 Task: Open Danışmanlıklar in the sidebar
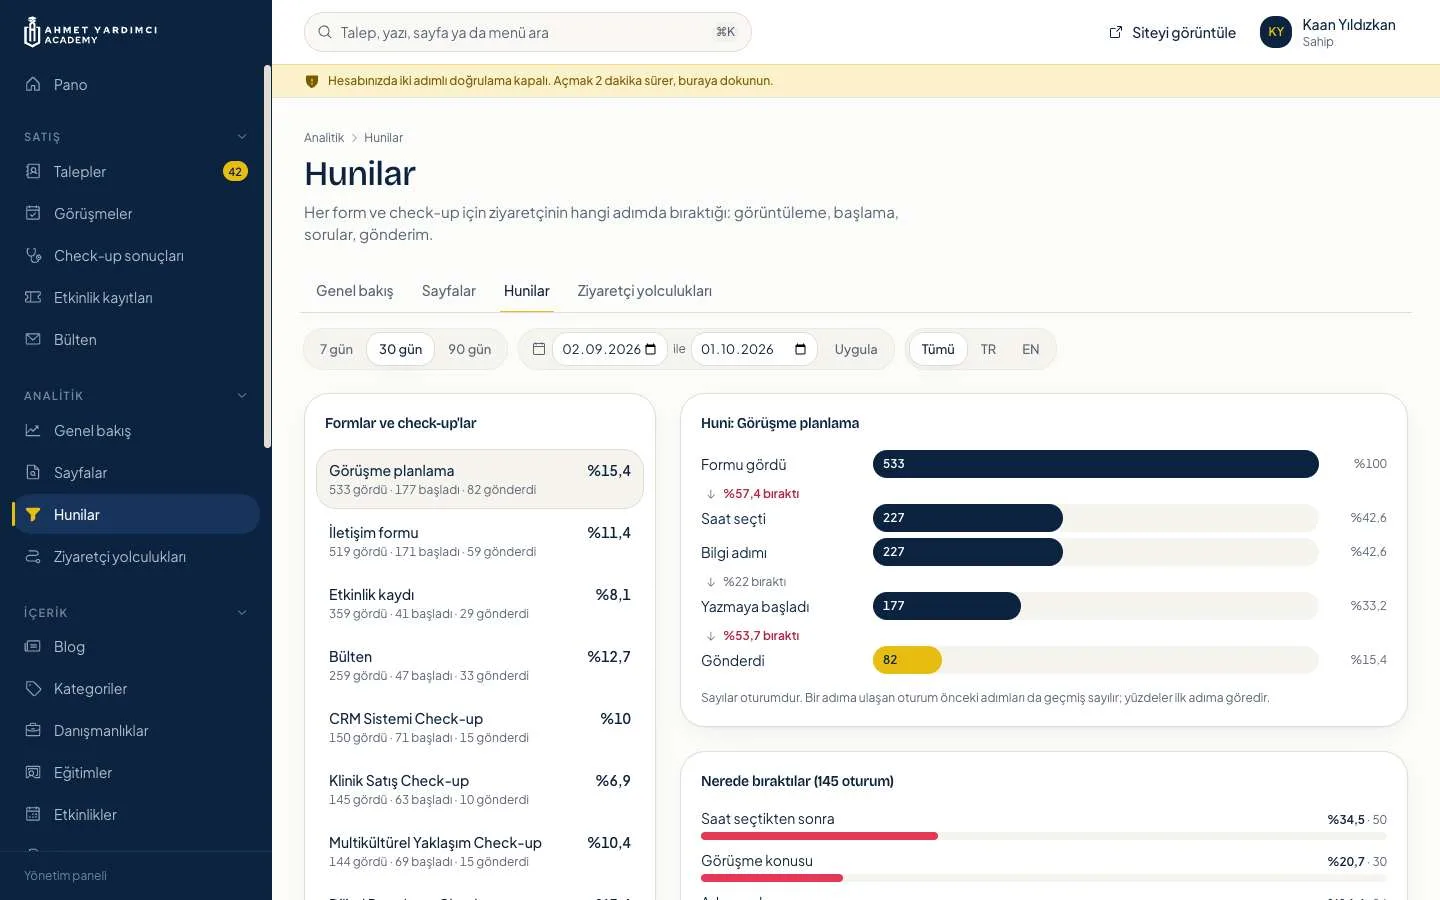pos(136,731)
